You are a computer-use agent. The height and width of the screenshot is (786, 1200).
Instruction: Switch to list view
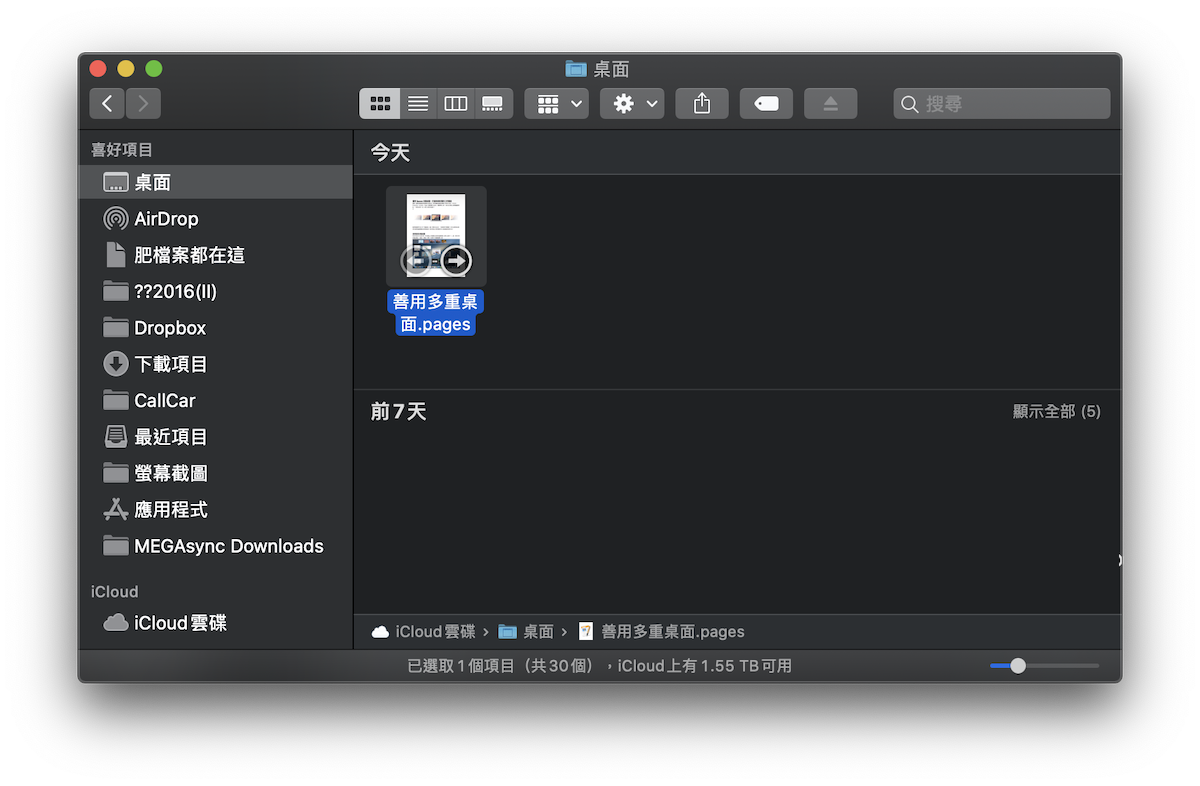pyautogui.click(x=418, y=103)
